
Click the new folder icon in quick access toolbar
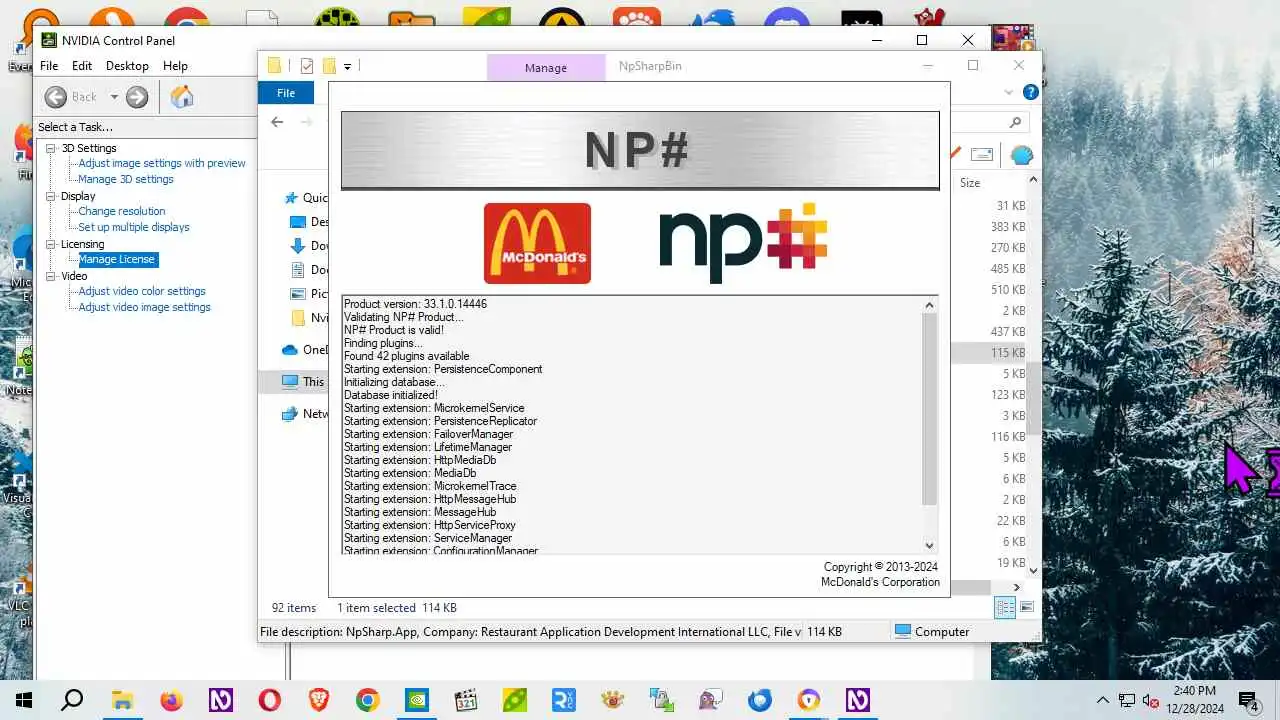(329, 66)
